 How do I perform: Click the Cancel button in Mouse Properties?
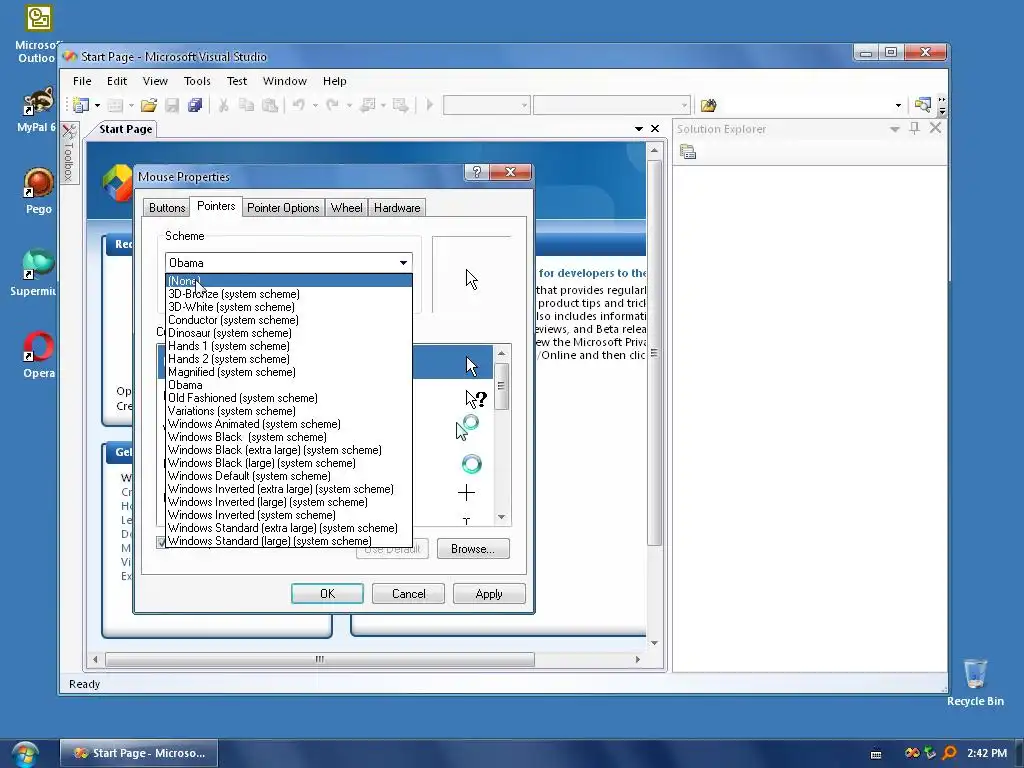(x=408, y=594)
